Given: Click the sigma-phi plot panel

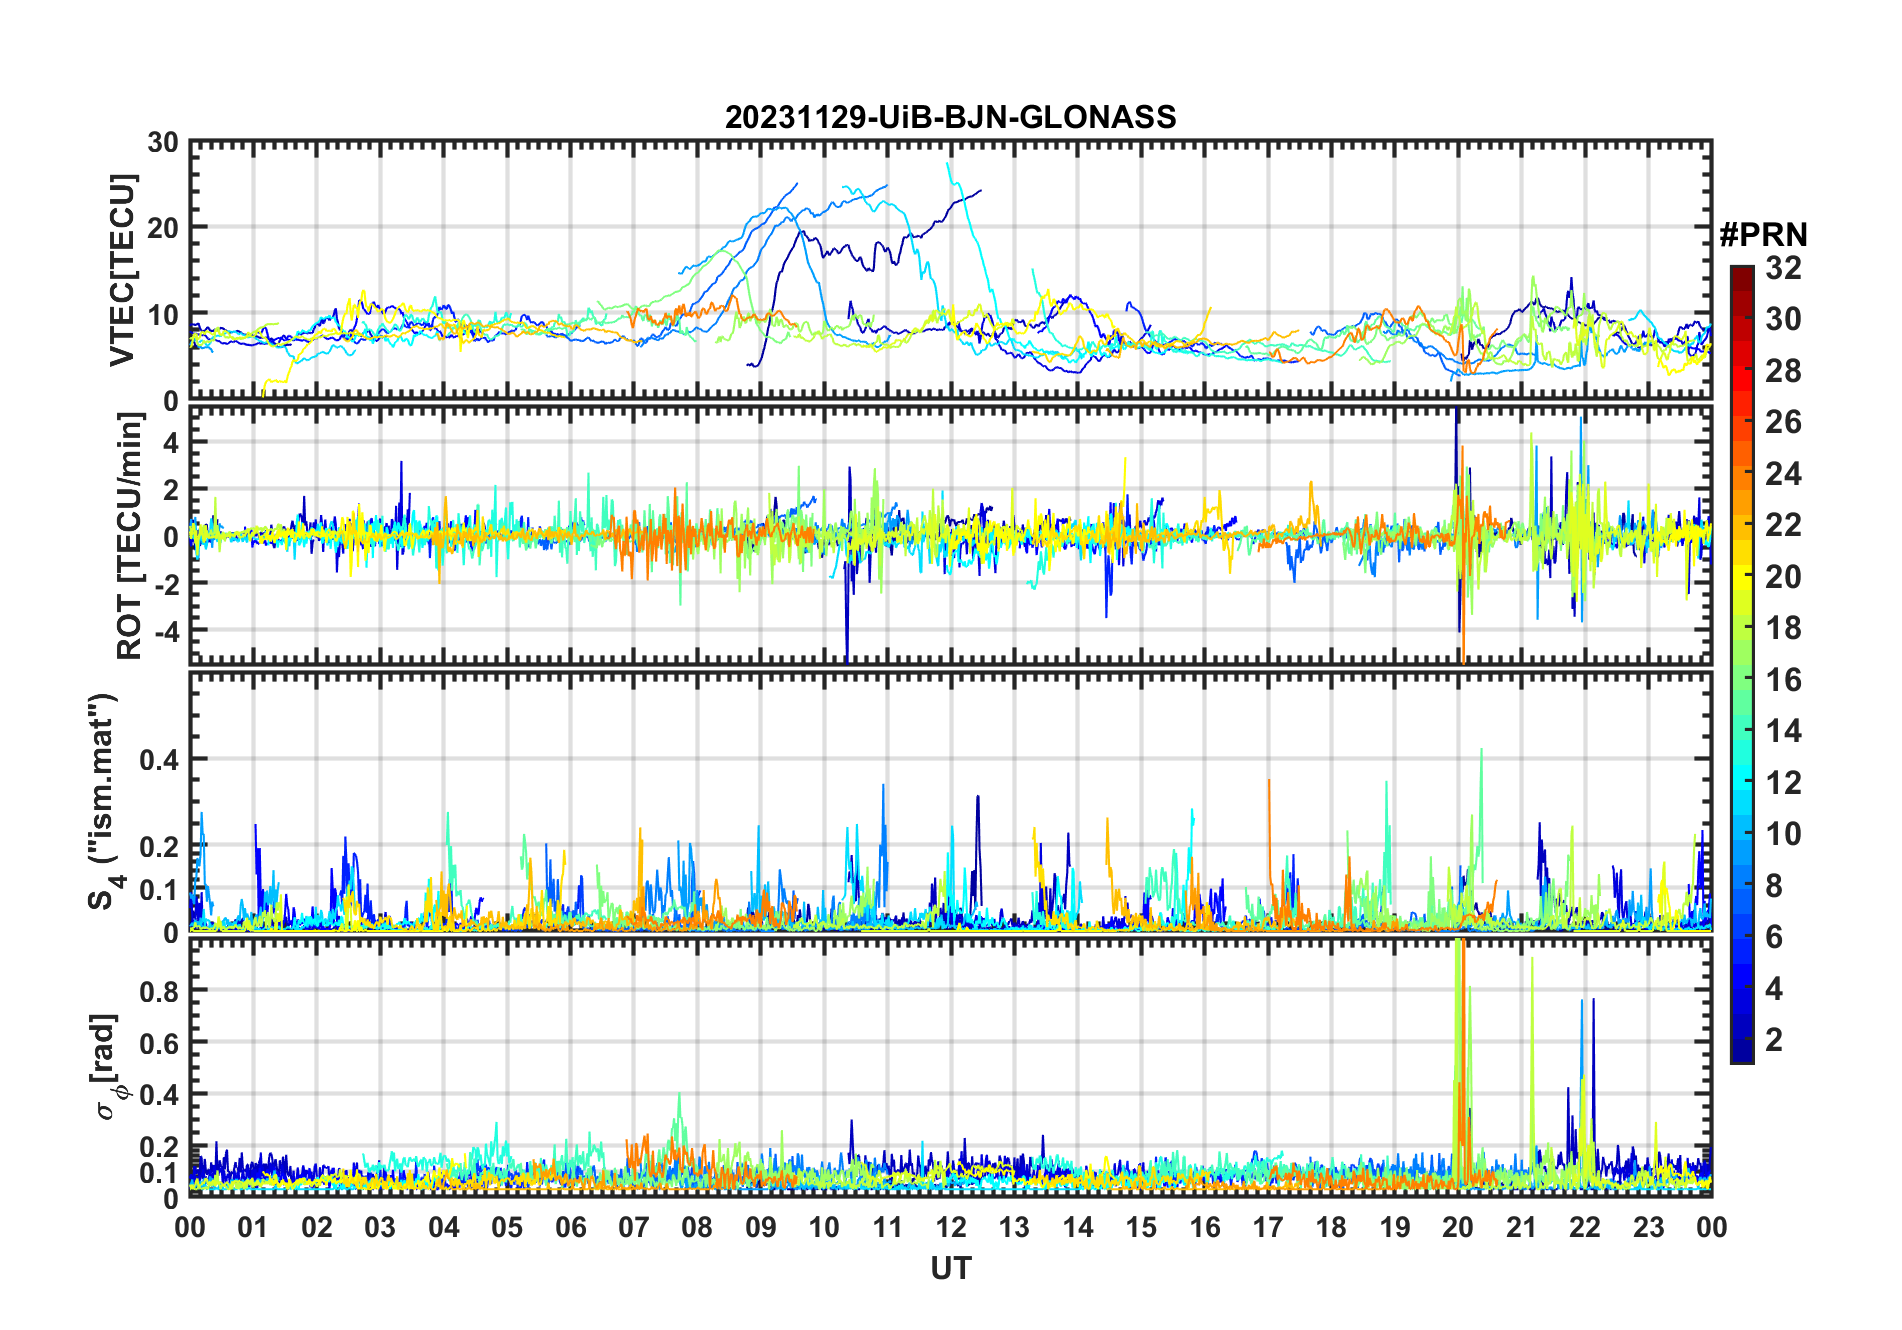Looking at the screenshot, I should (x=950, y=1067).
